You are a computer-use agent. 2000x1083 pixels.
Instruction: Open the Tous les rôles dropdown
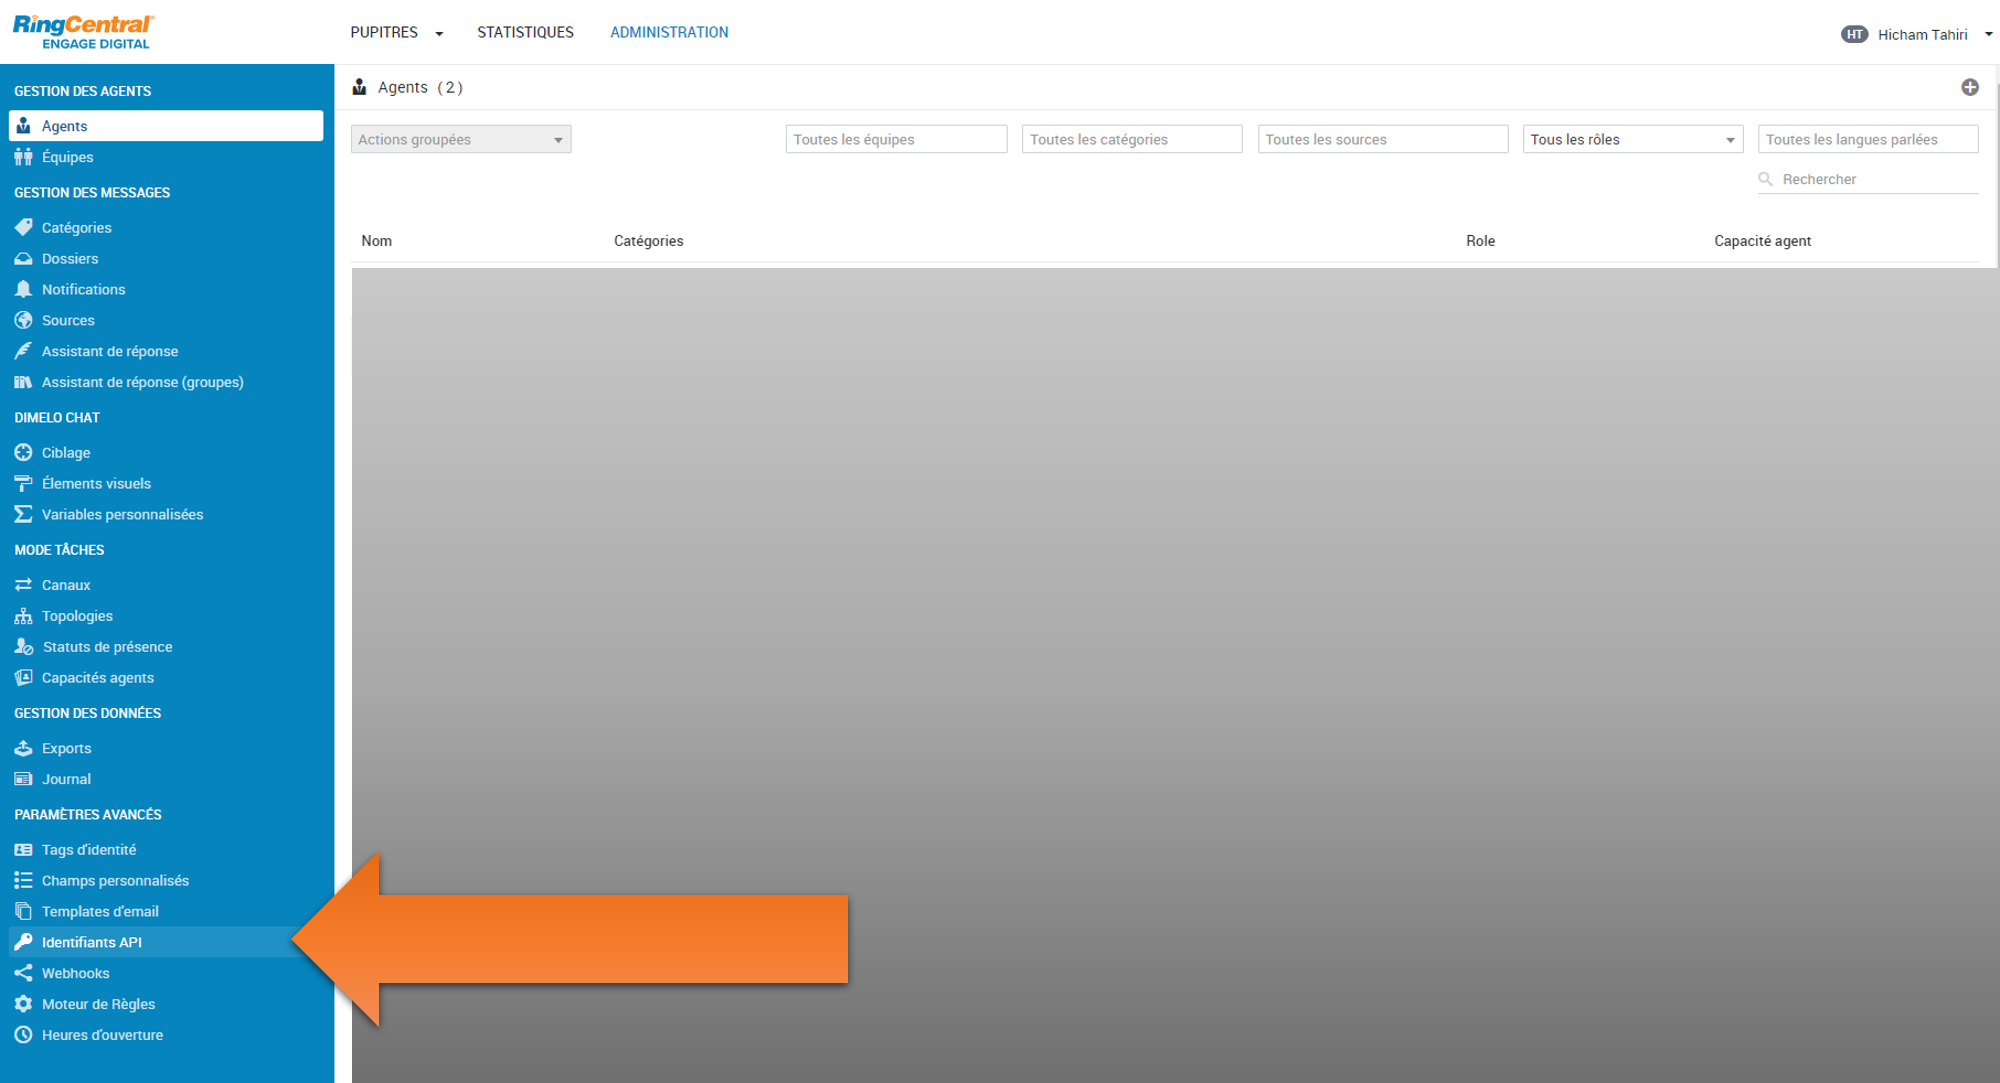click(1632, 139)
